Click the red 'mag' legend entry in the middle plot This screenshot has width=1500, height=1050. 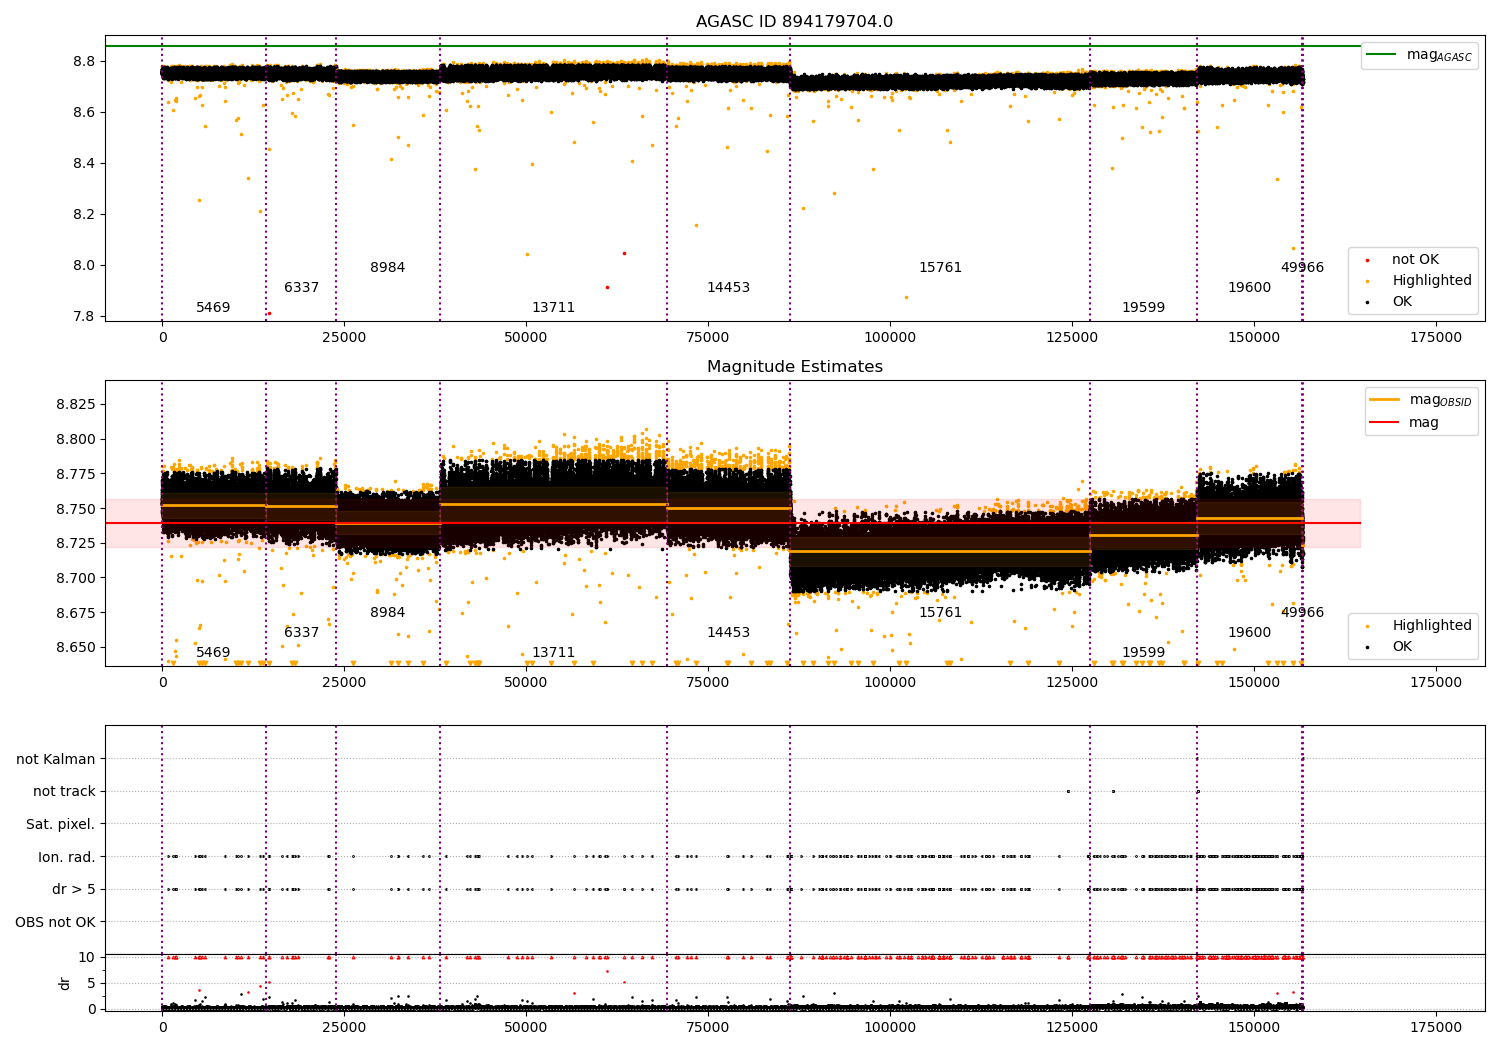point(1405,422)
